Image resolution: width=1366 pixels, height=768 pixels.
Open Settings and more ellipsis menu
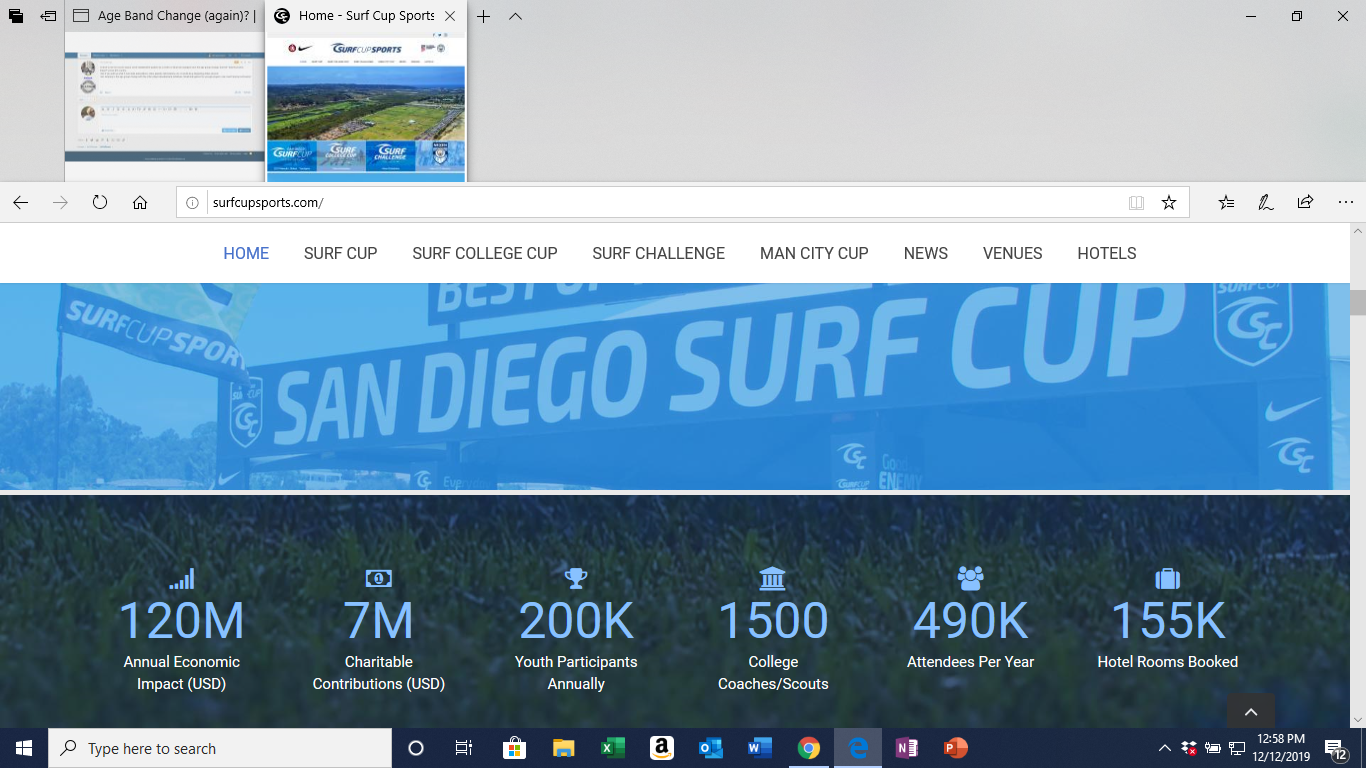click(x=1344, y=202)
